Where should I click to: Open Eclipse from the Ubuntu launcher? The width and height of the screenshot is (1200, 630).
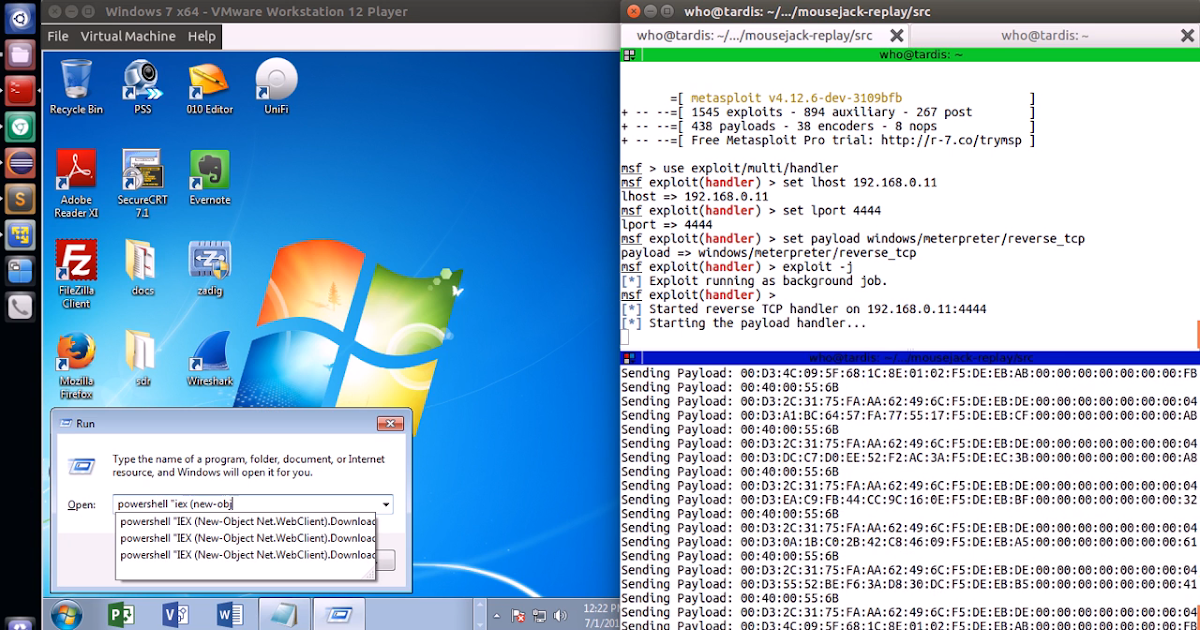(20, 162)
